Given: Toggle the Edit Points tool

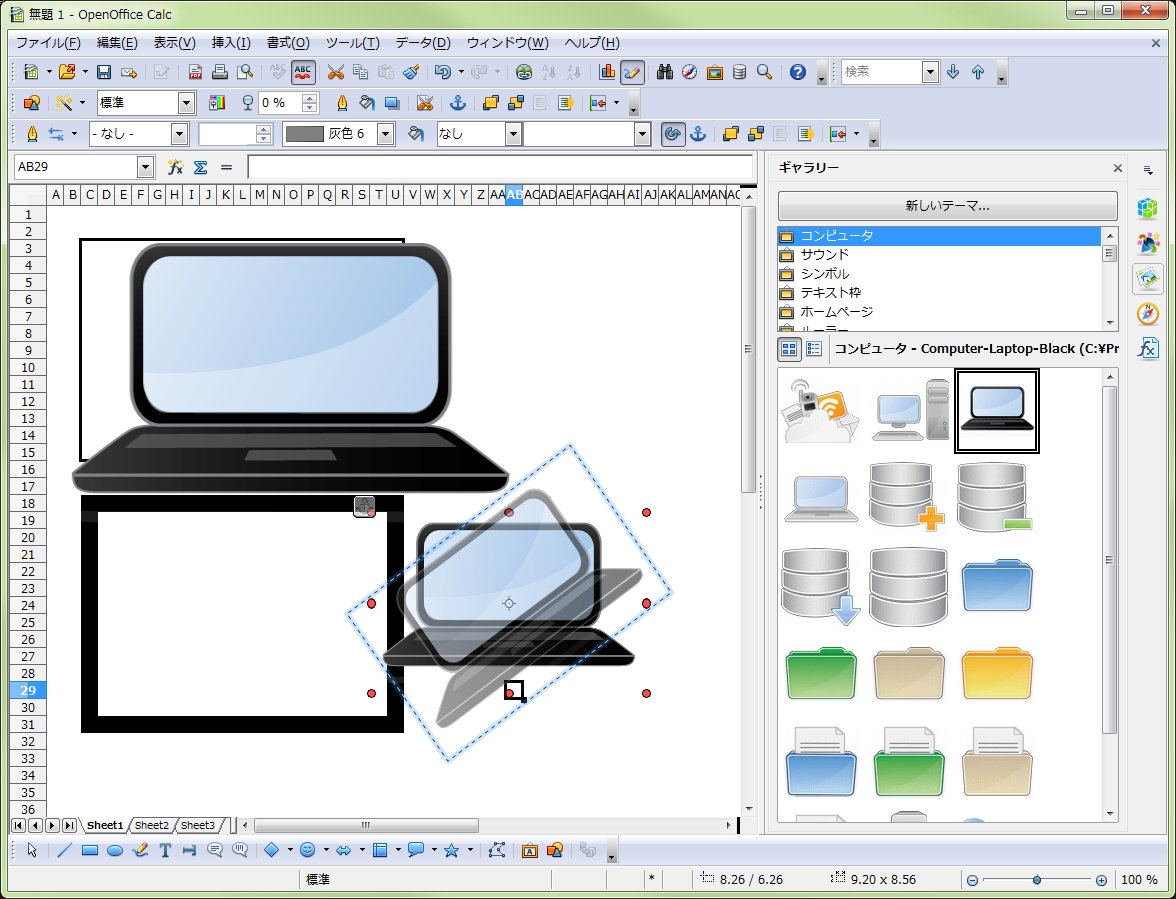Looking at the screenshot, I should pyautogui.click(x=496, y=850).
